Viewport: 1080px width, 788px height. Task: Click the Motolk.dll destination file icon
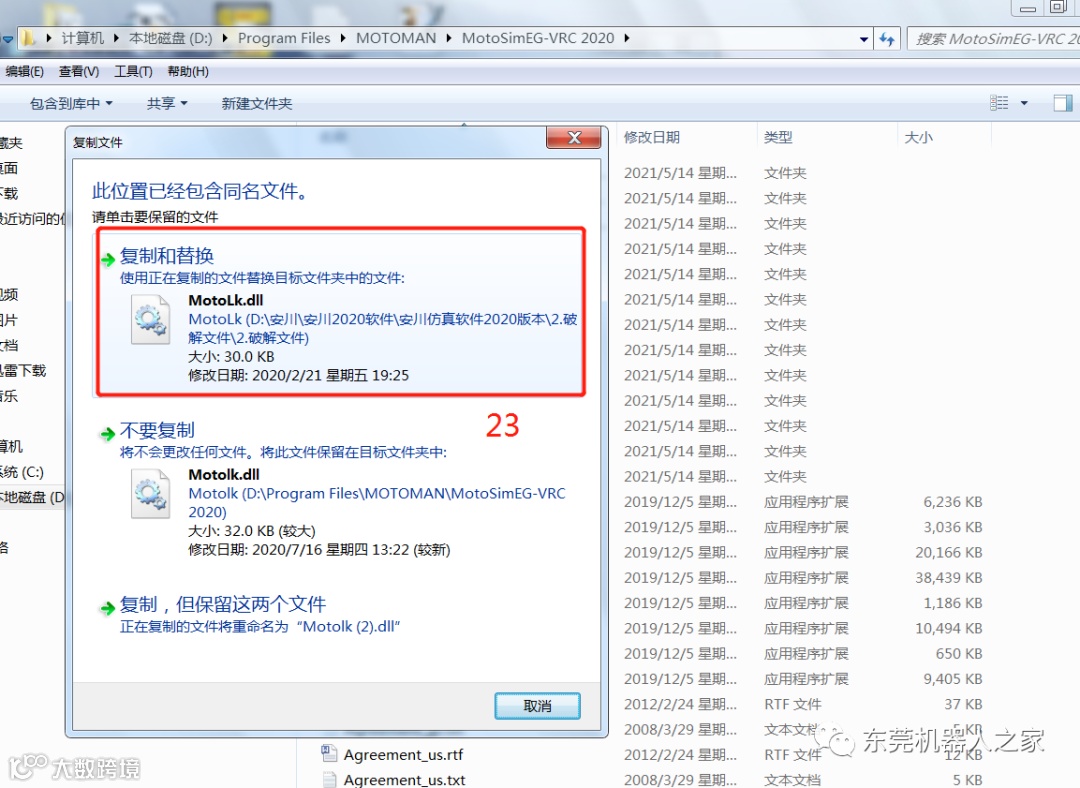tap(151, 493)
